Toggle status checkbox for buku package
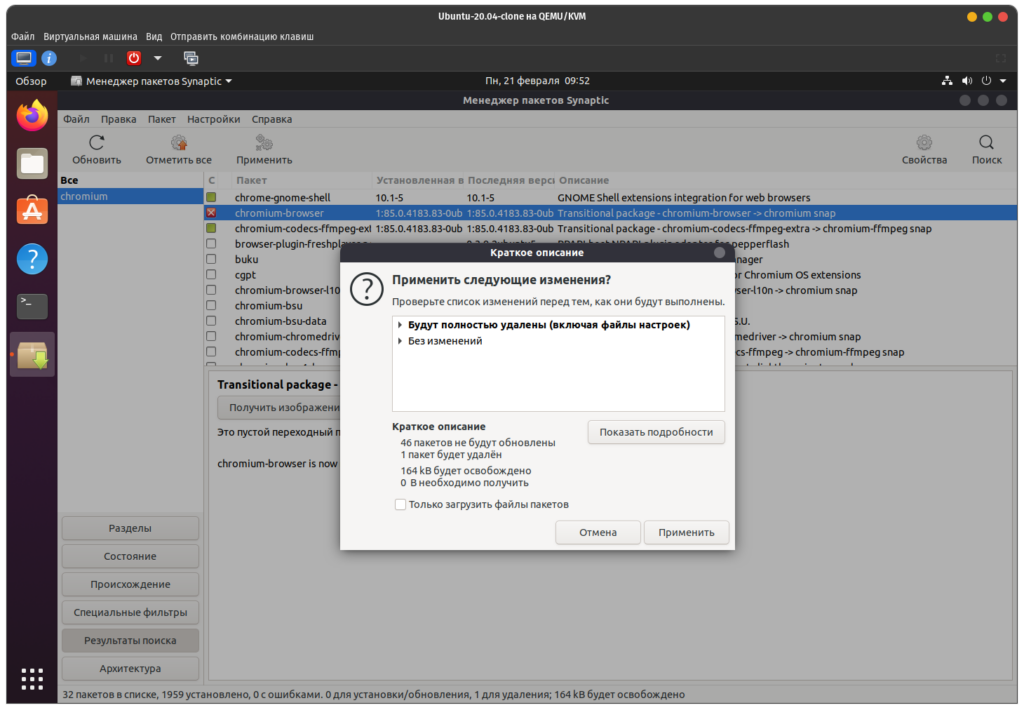The image size is (1024, 710). [211, 259]
